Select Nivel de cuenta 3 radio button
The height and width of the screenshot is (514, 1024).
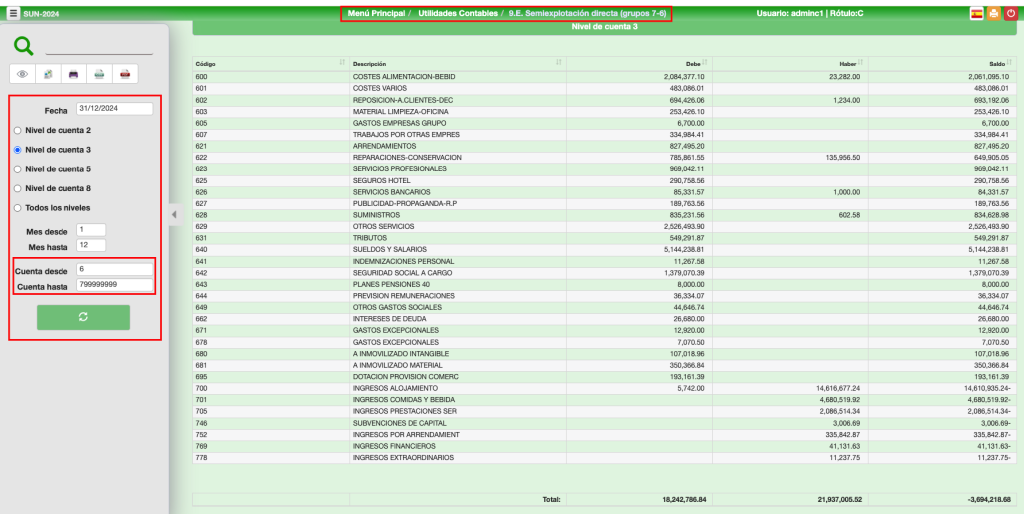point(18,150)
